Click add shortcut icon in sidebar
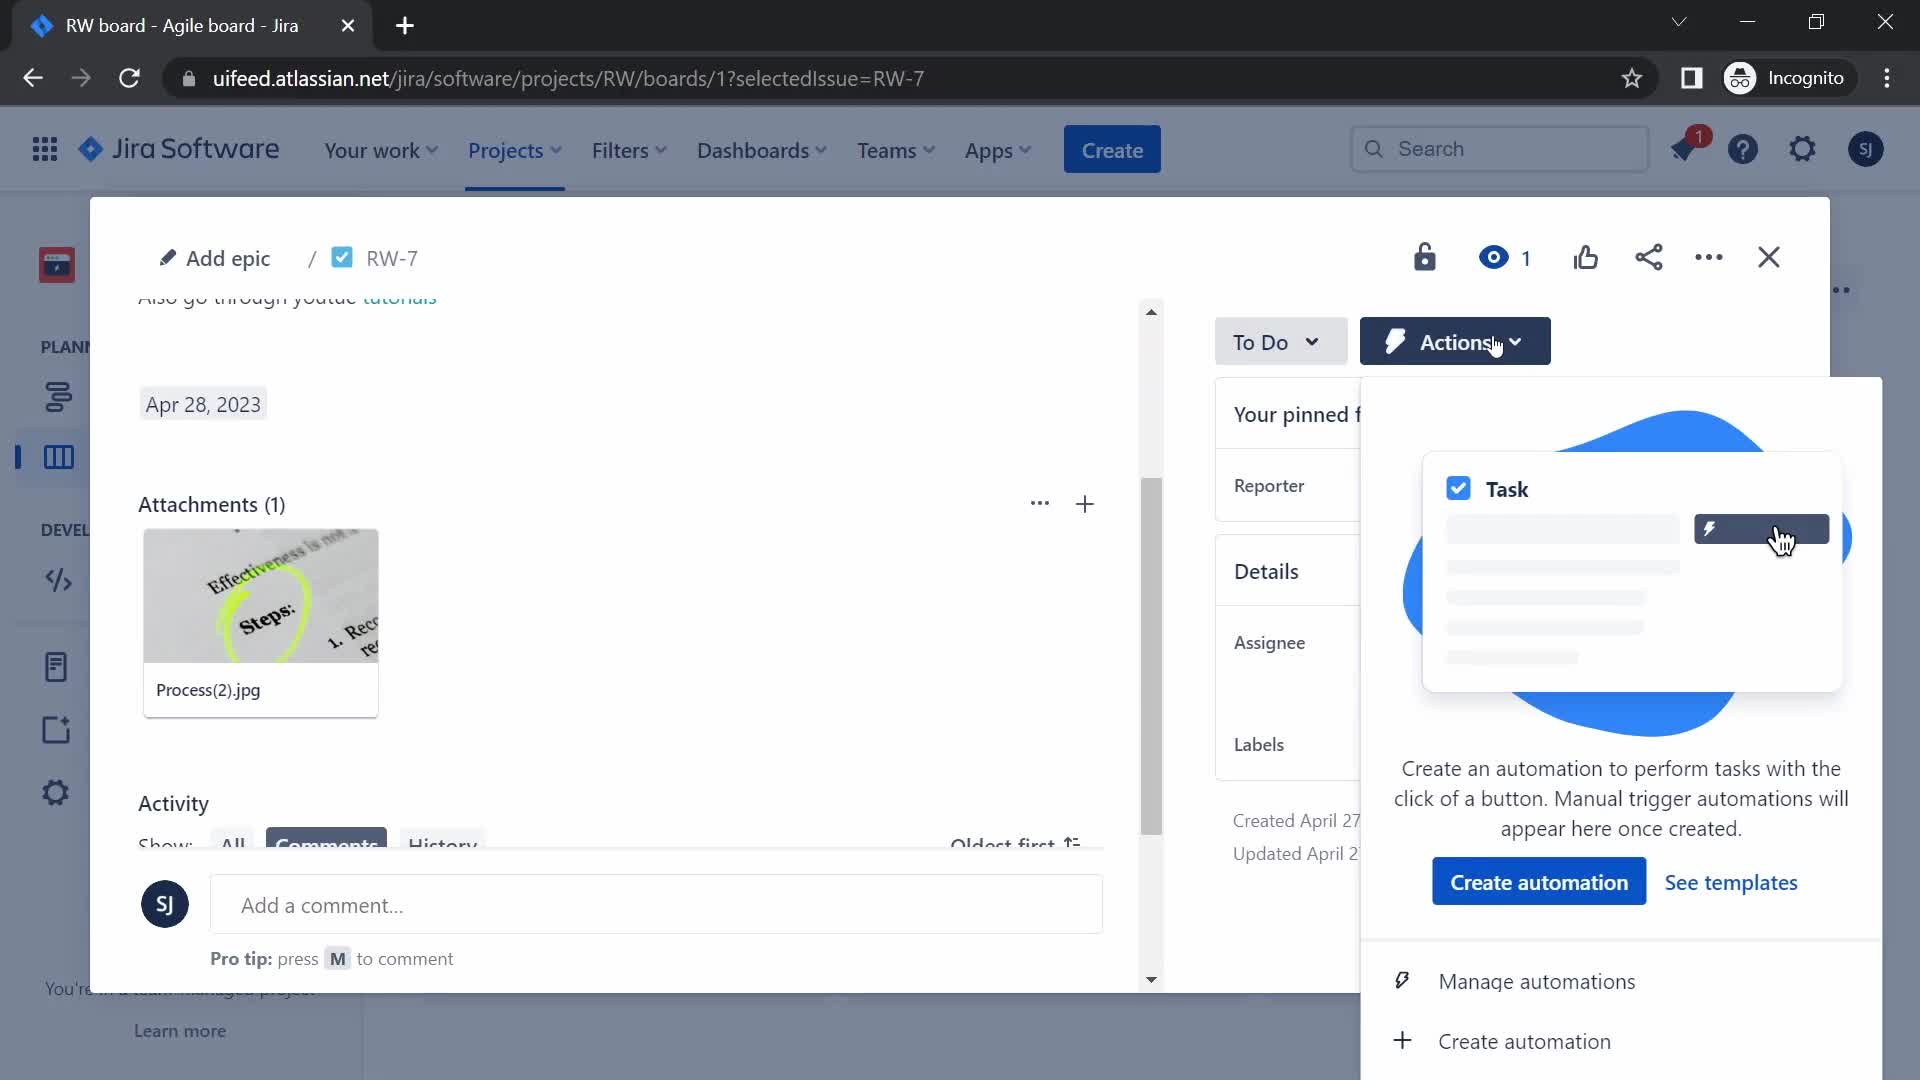This screenshot has width=1920, height=1080. (56, 730)
